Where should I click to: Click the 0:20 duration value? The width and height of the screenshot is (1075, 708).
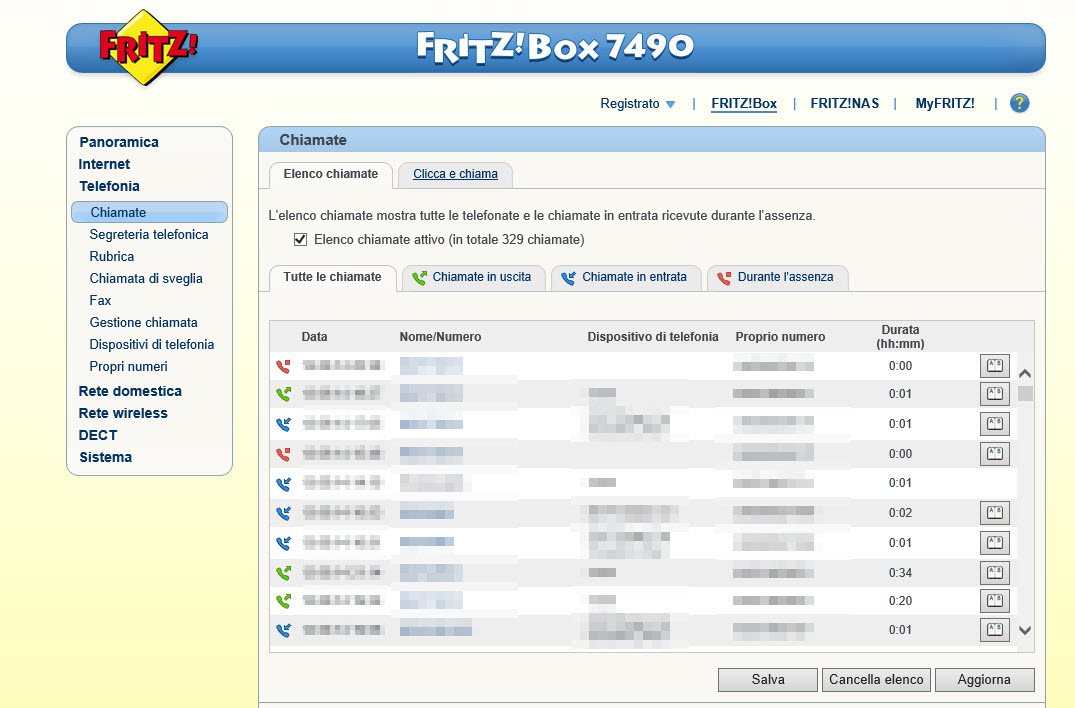[x=900, y=601]
